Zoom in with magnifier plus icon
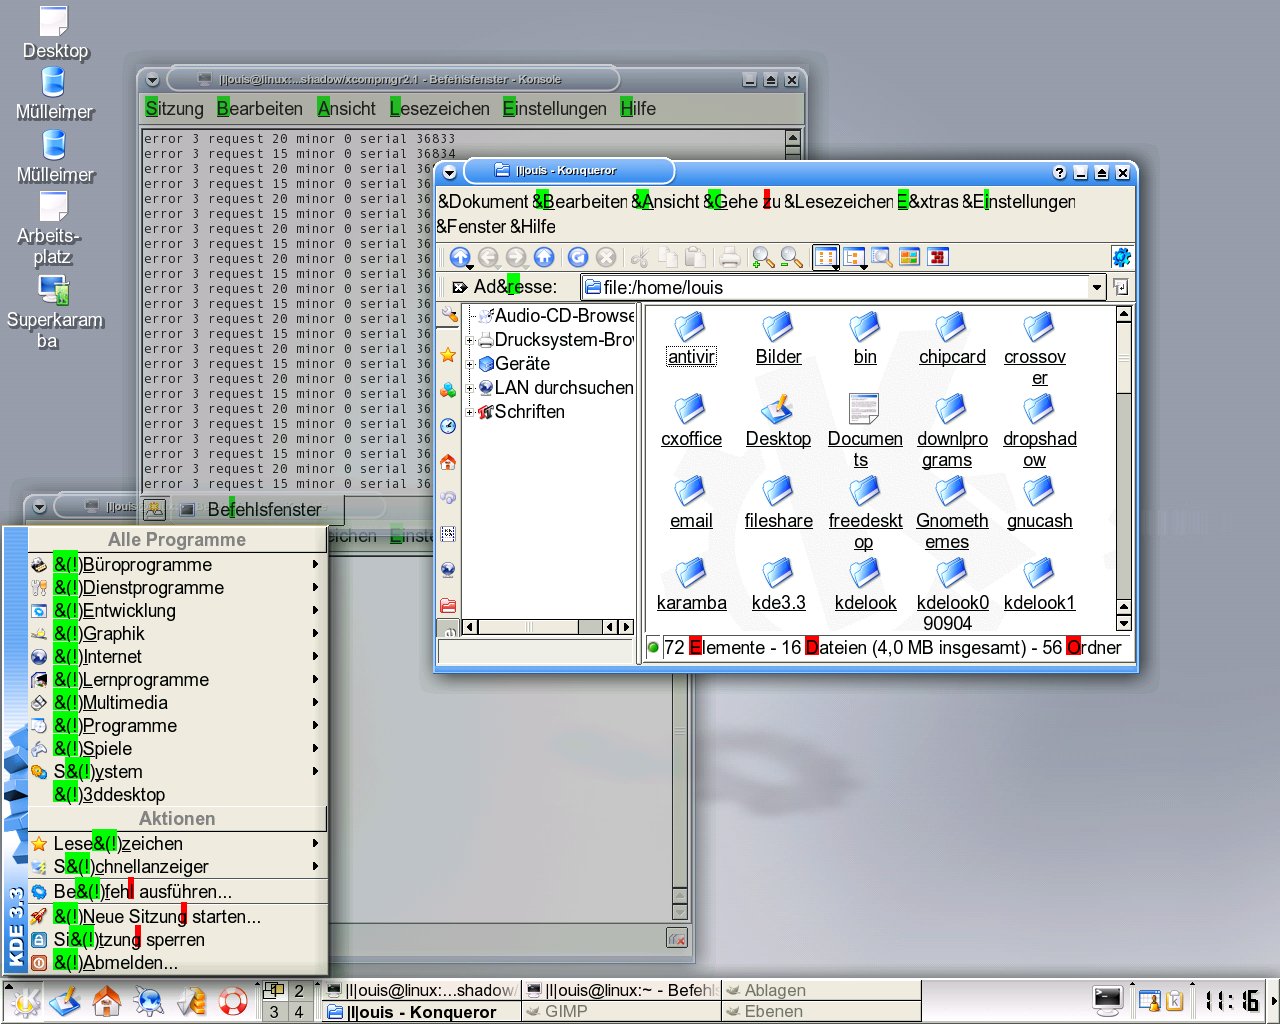 (x=763, y=258)
